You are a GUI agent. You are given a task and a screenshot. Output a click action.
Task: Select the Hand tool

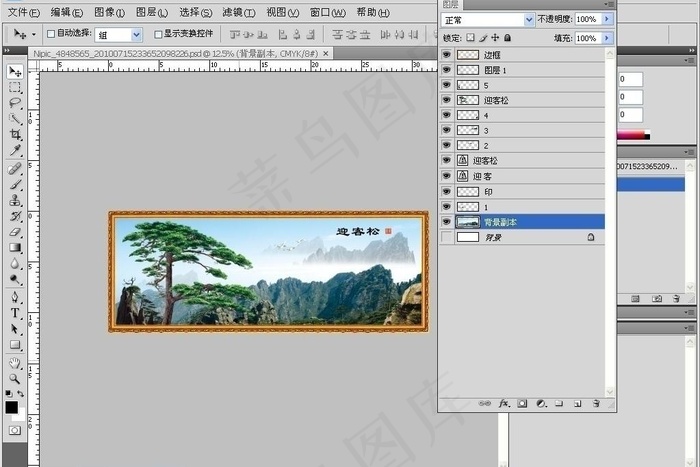click(15, 363)
